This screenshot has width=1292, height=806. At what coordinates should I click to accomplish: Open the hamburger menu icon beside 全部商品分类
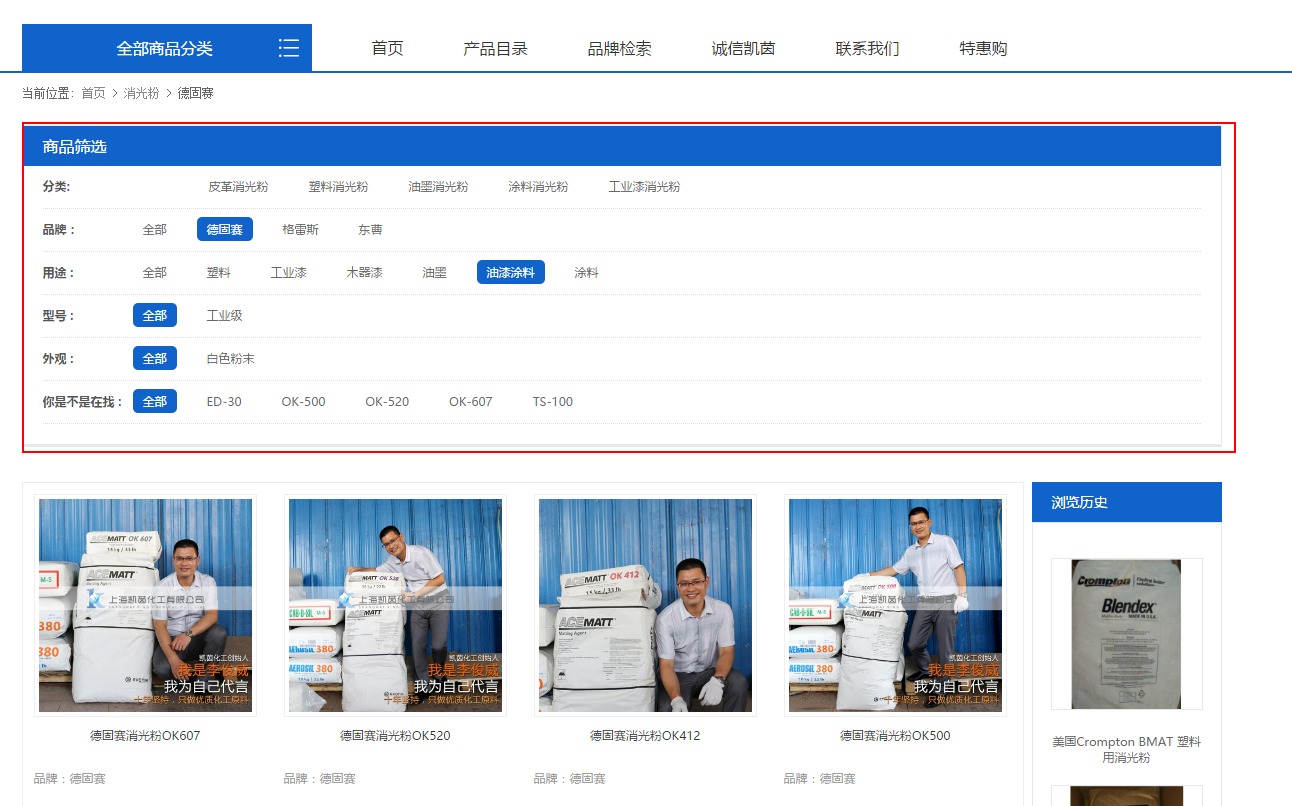click(x=289, y=48)
